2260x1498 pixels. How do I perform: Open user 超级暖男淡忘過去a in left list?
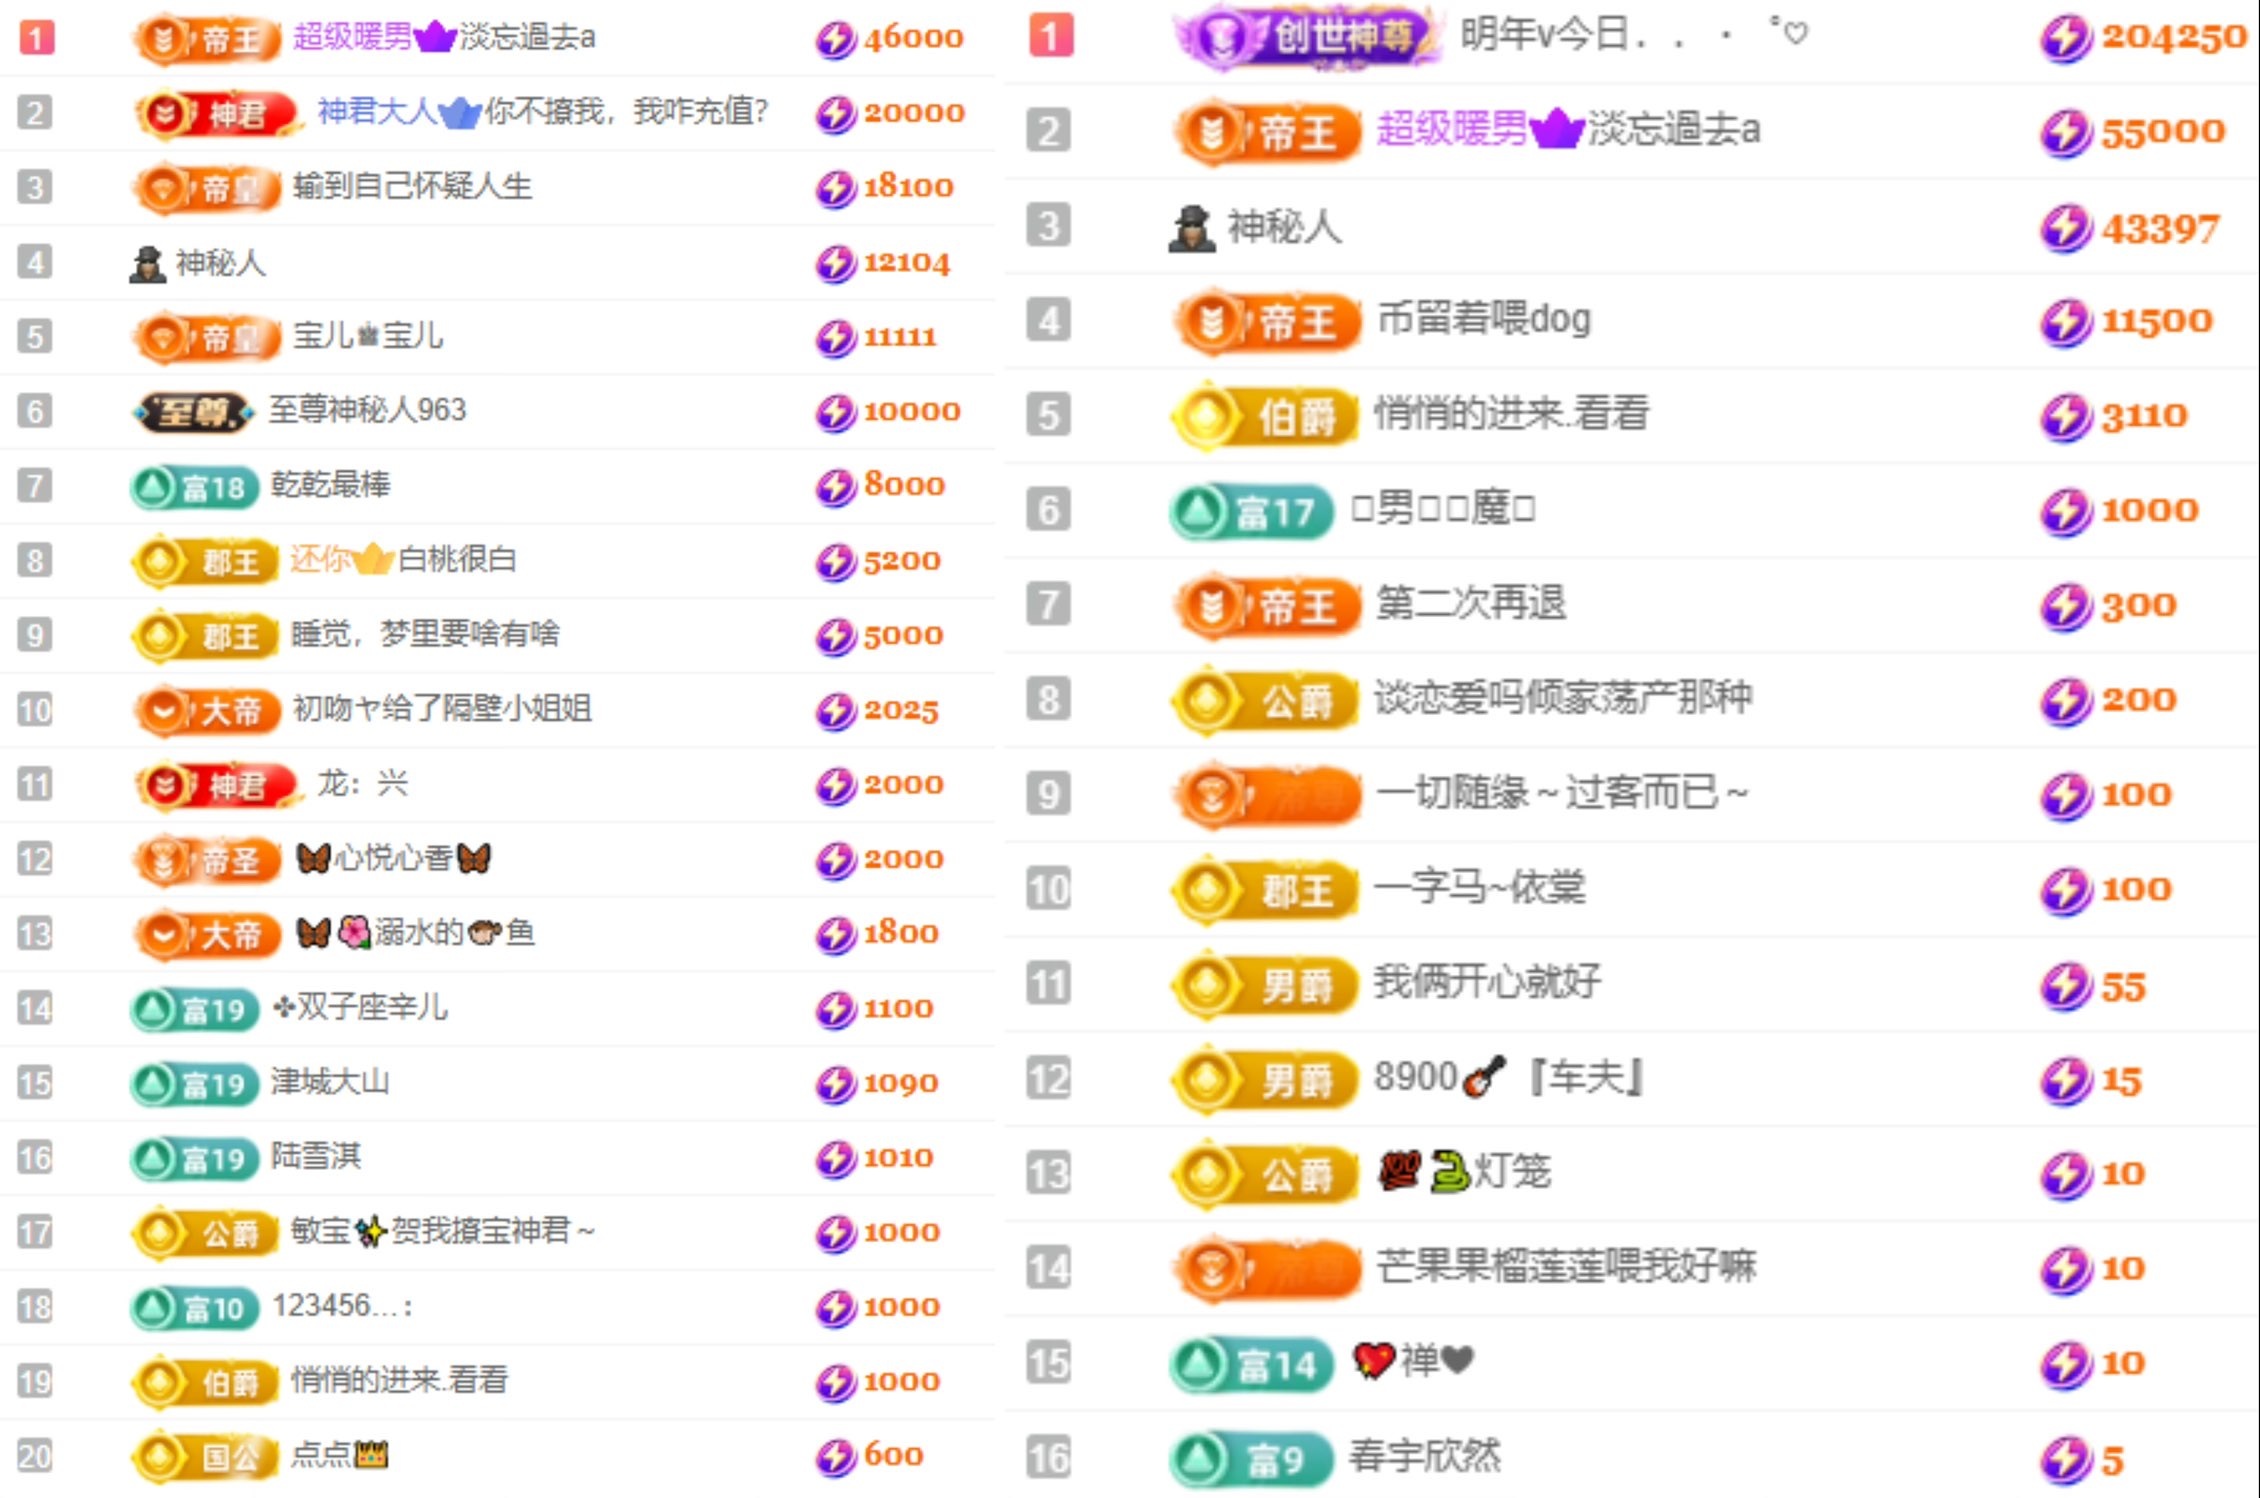[444, 37]
